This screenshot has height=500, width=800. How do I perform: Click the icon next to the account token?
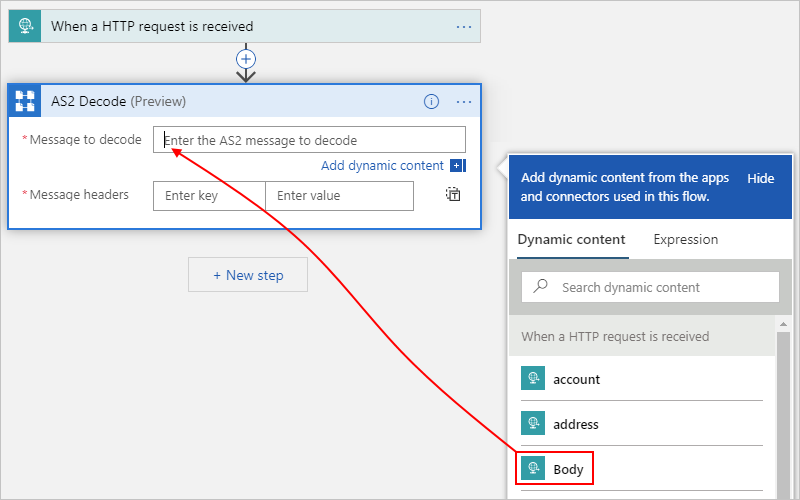533,378
